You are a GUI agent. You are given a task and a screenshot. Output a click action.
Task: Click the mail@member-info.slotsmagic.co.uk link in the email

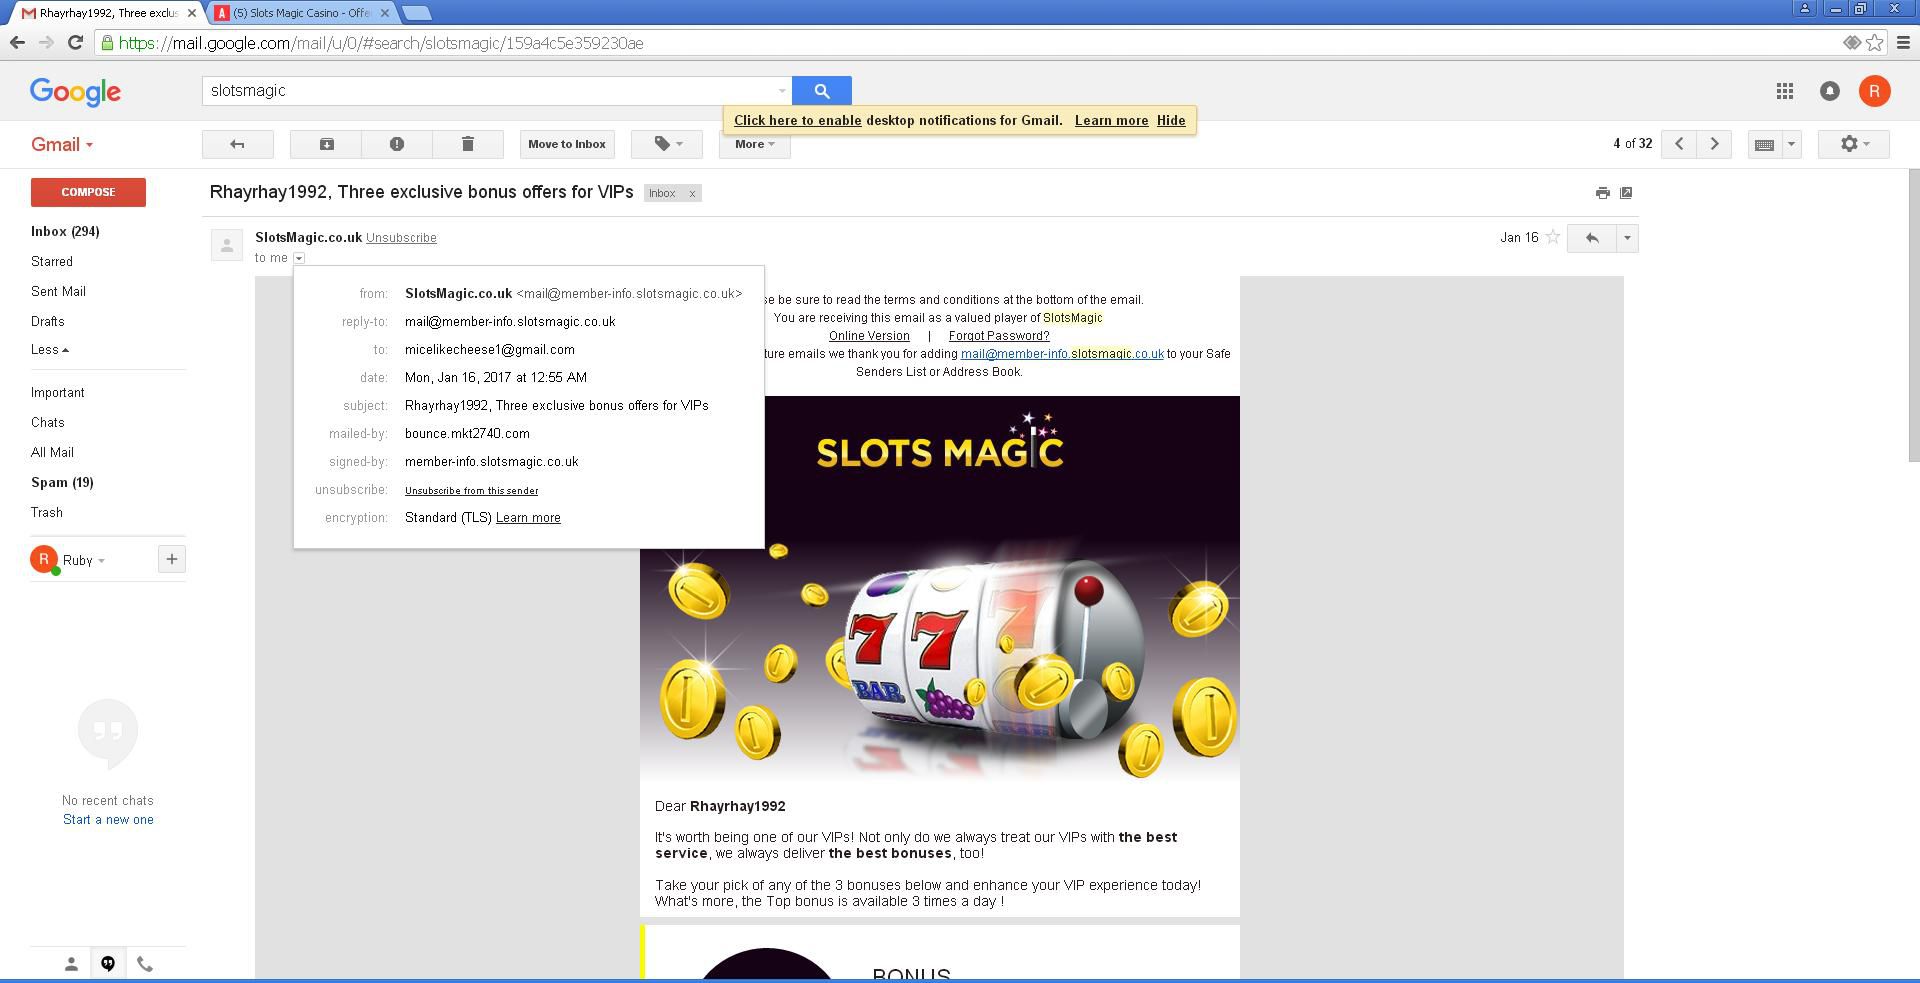pos(1062,354)
